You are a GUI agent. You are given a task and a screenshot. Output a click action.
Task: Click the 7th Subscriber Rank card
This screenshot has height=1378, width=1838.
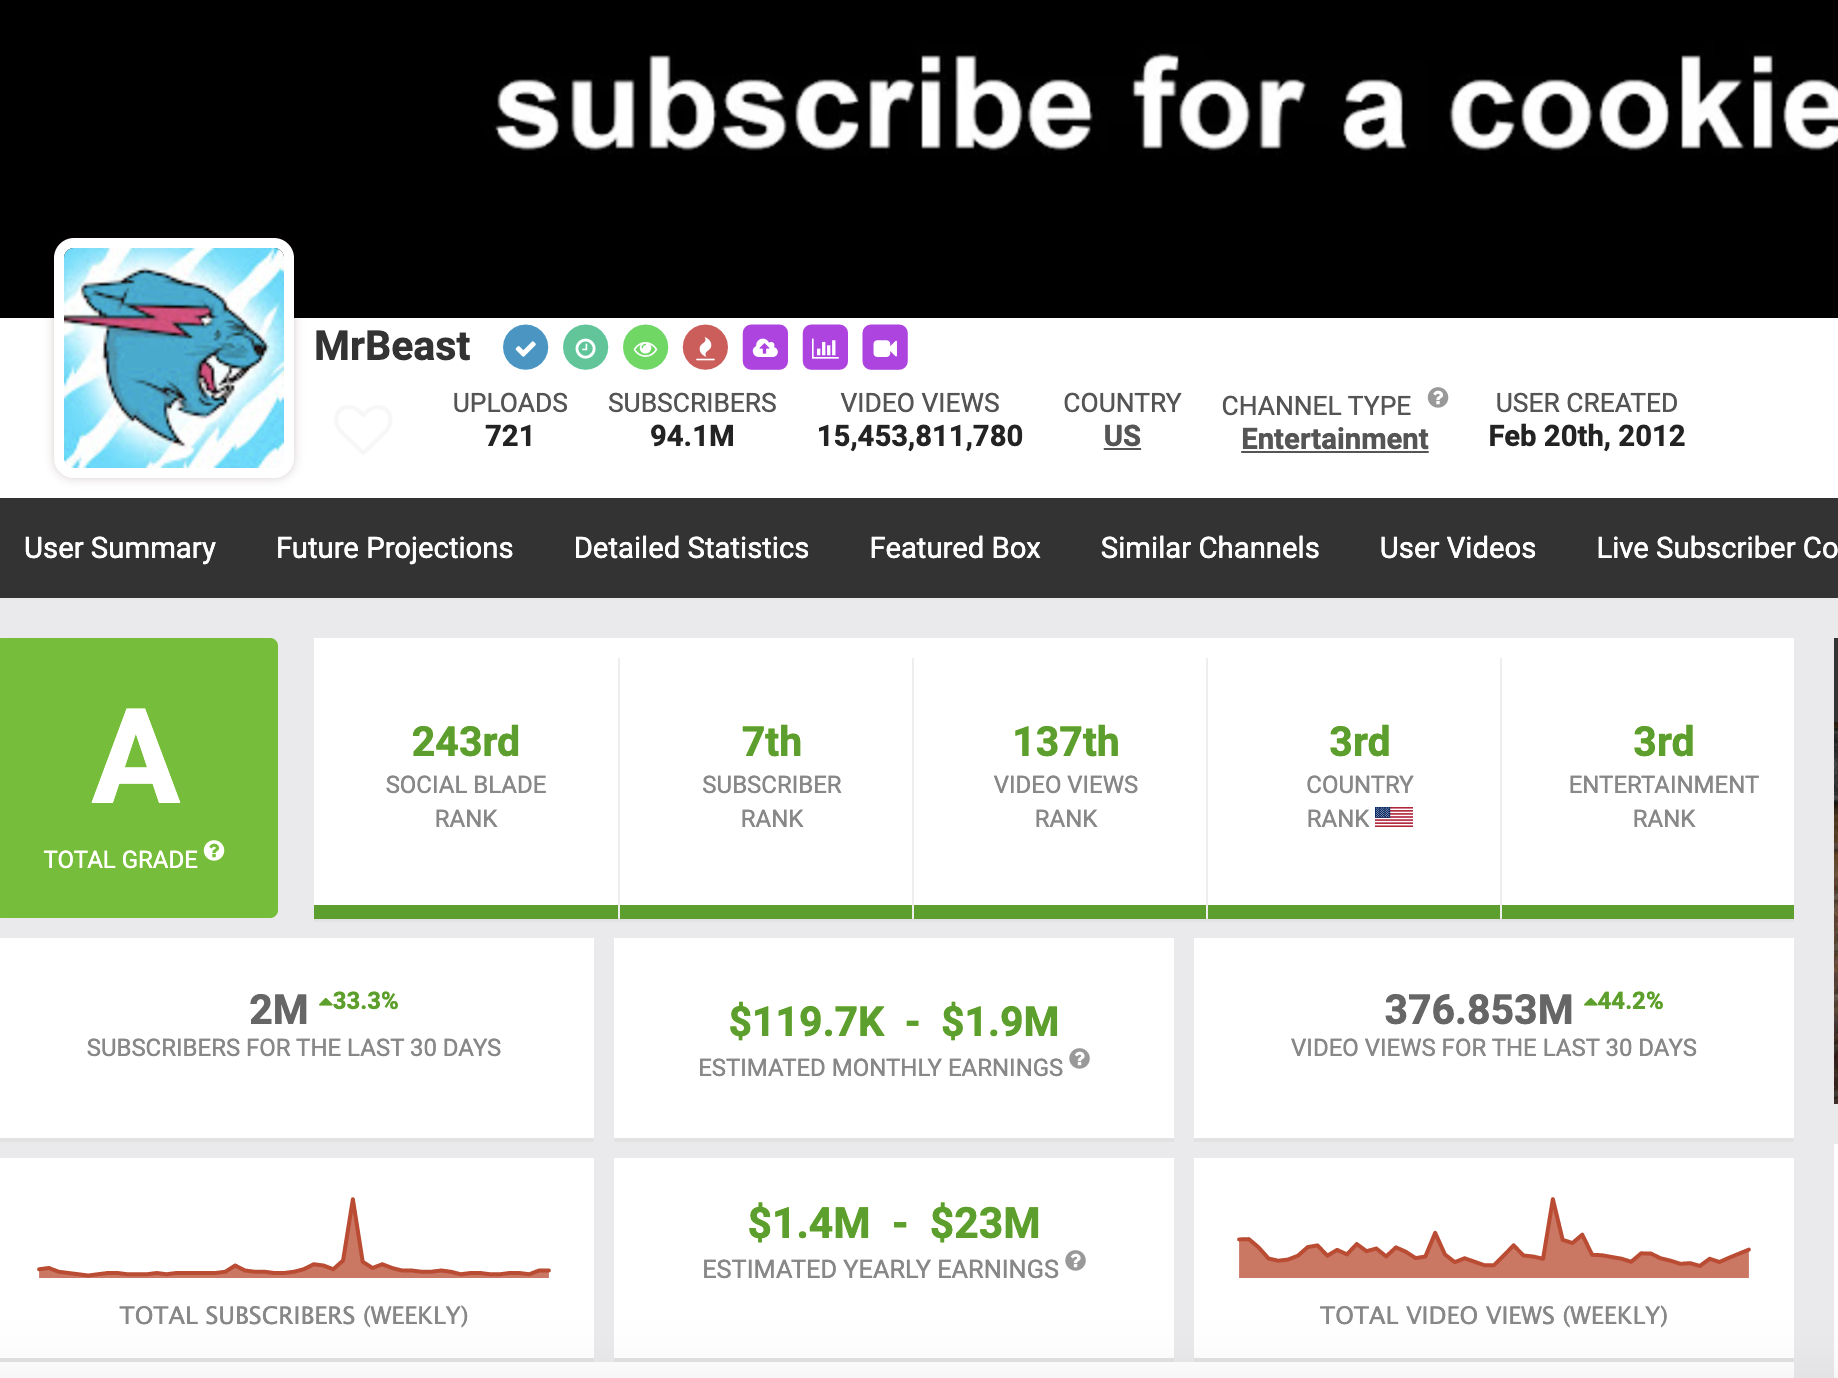tap(766, 778)
